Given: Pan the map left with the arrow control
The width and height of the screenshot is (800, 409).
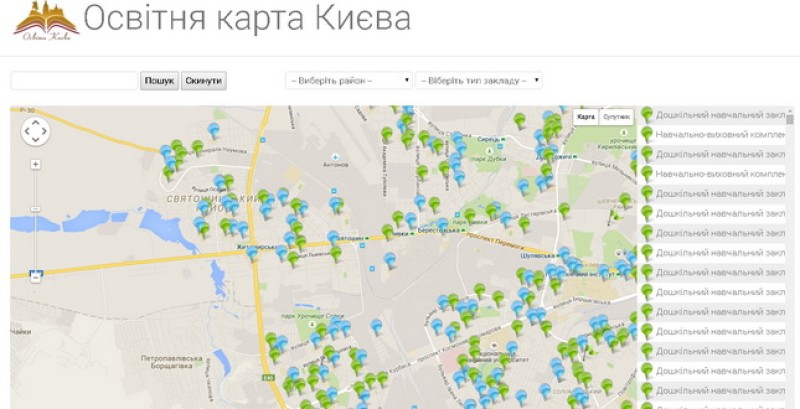Looking at the screenshot, I should tap(27, 132).
